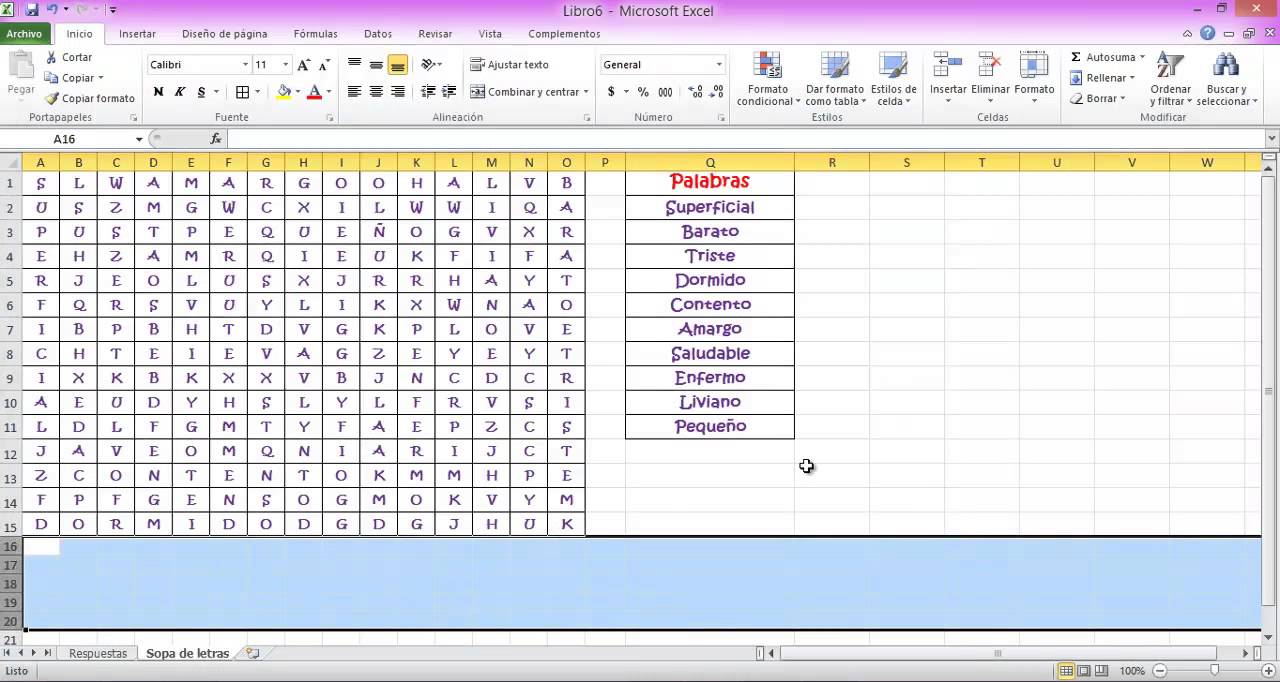Click the accounting currency $ icon
Viewport: 1280px width, 682px height.
tap(611, 92)
